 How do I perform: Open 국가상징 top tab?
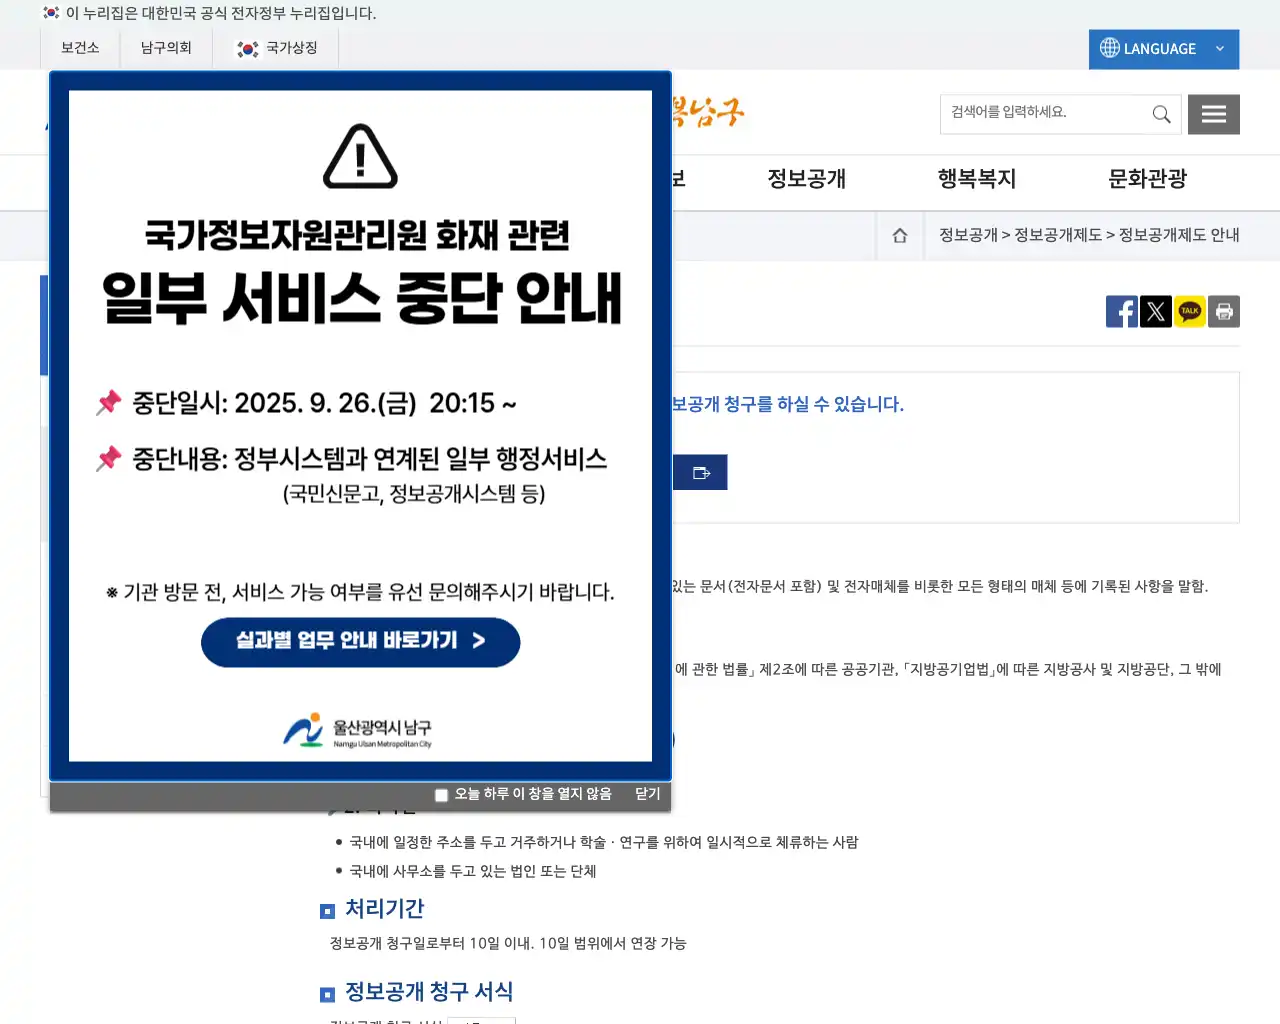pos(277,48)
